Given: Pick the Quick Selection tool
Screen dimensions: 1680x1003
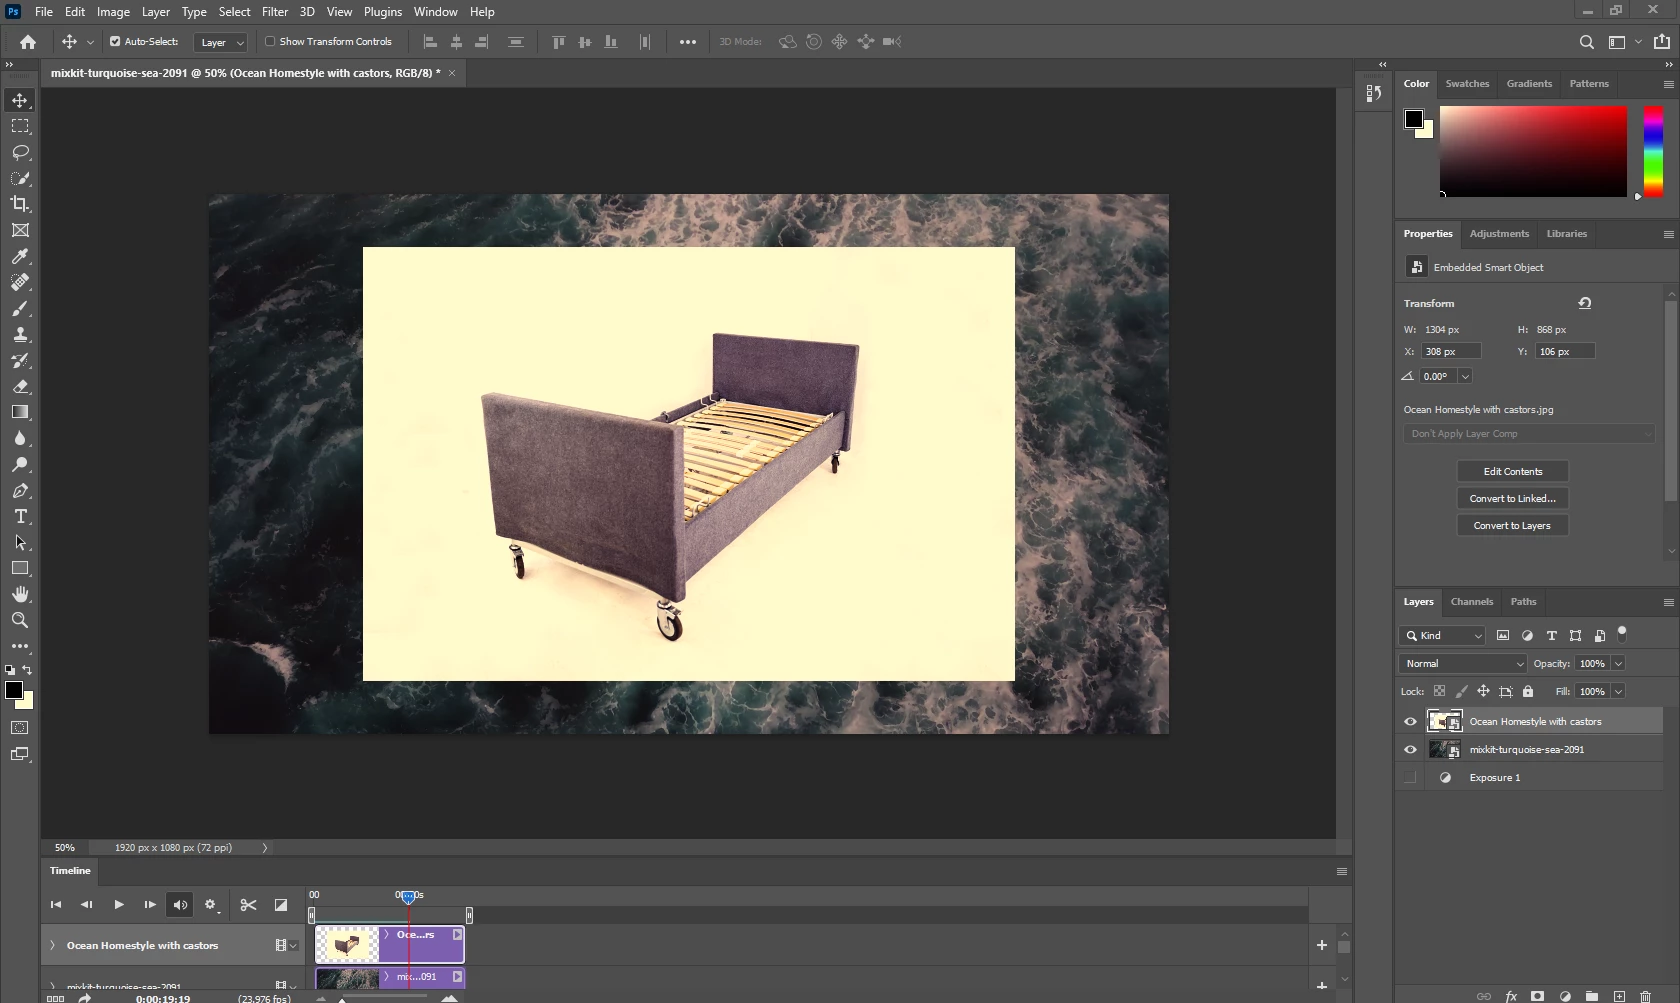Looking at the screenshot, I should click(20, 178).
